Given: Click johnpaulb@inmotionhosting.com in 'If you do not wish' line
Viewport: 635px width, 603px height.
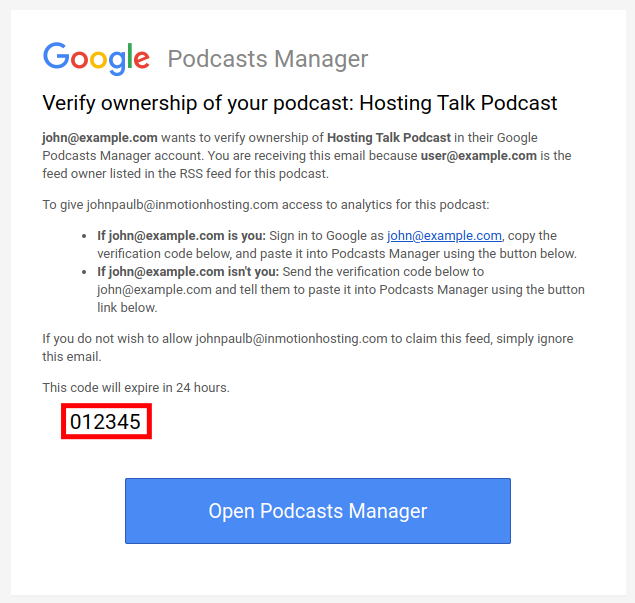Looking at the screenshot, I should pos(292,339).
